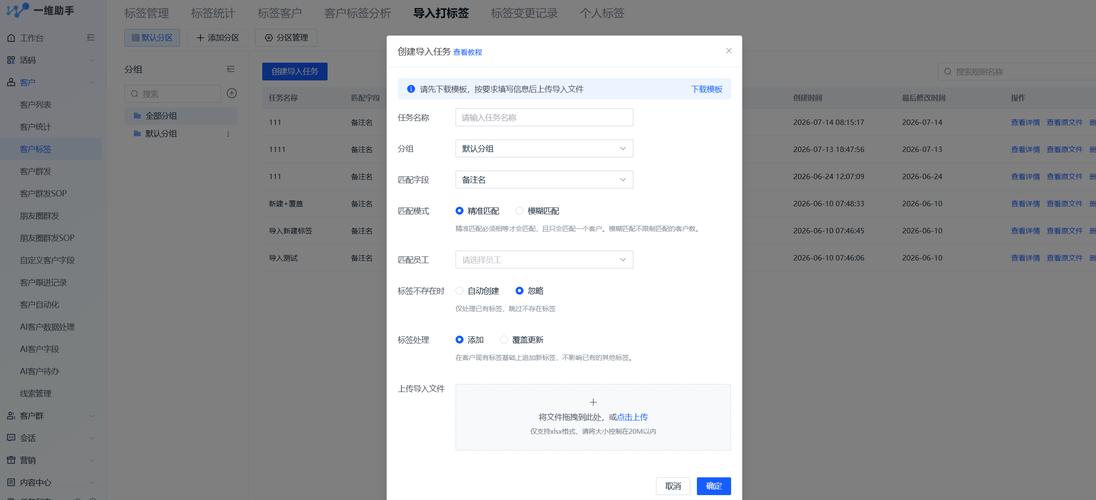This screenshot has width=1096, height=500.
Task: Open the 查看教程 tutorial link
Action: pos(468,52)
